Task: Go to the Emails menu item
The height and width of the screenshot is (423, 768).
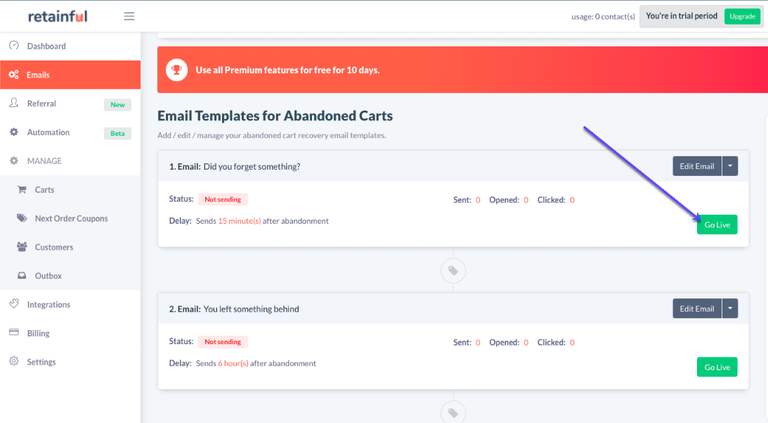Action: 70,75
